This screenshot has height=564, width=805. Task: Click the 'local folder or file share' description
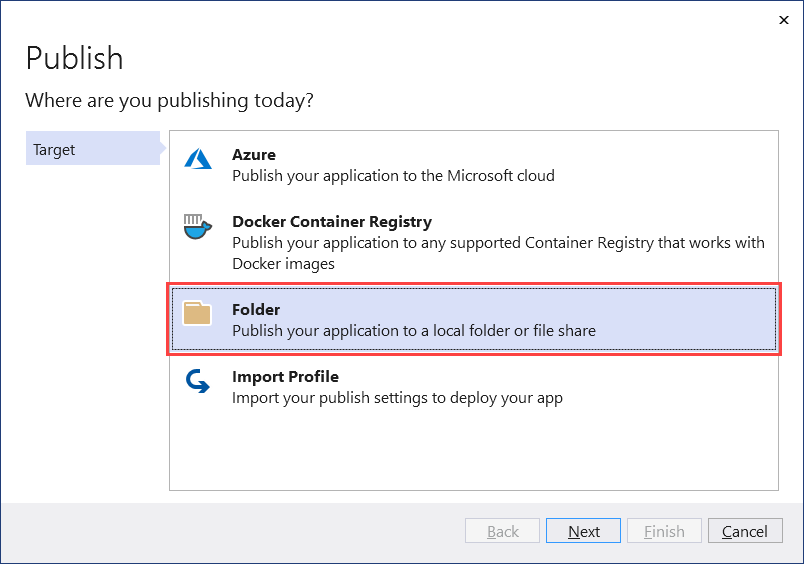[x=414, y=331]
